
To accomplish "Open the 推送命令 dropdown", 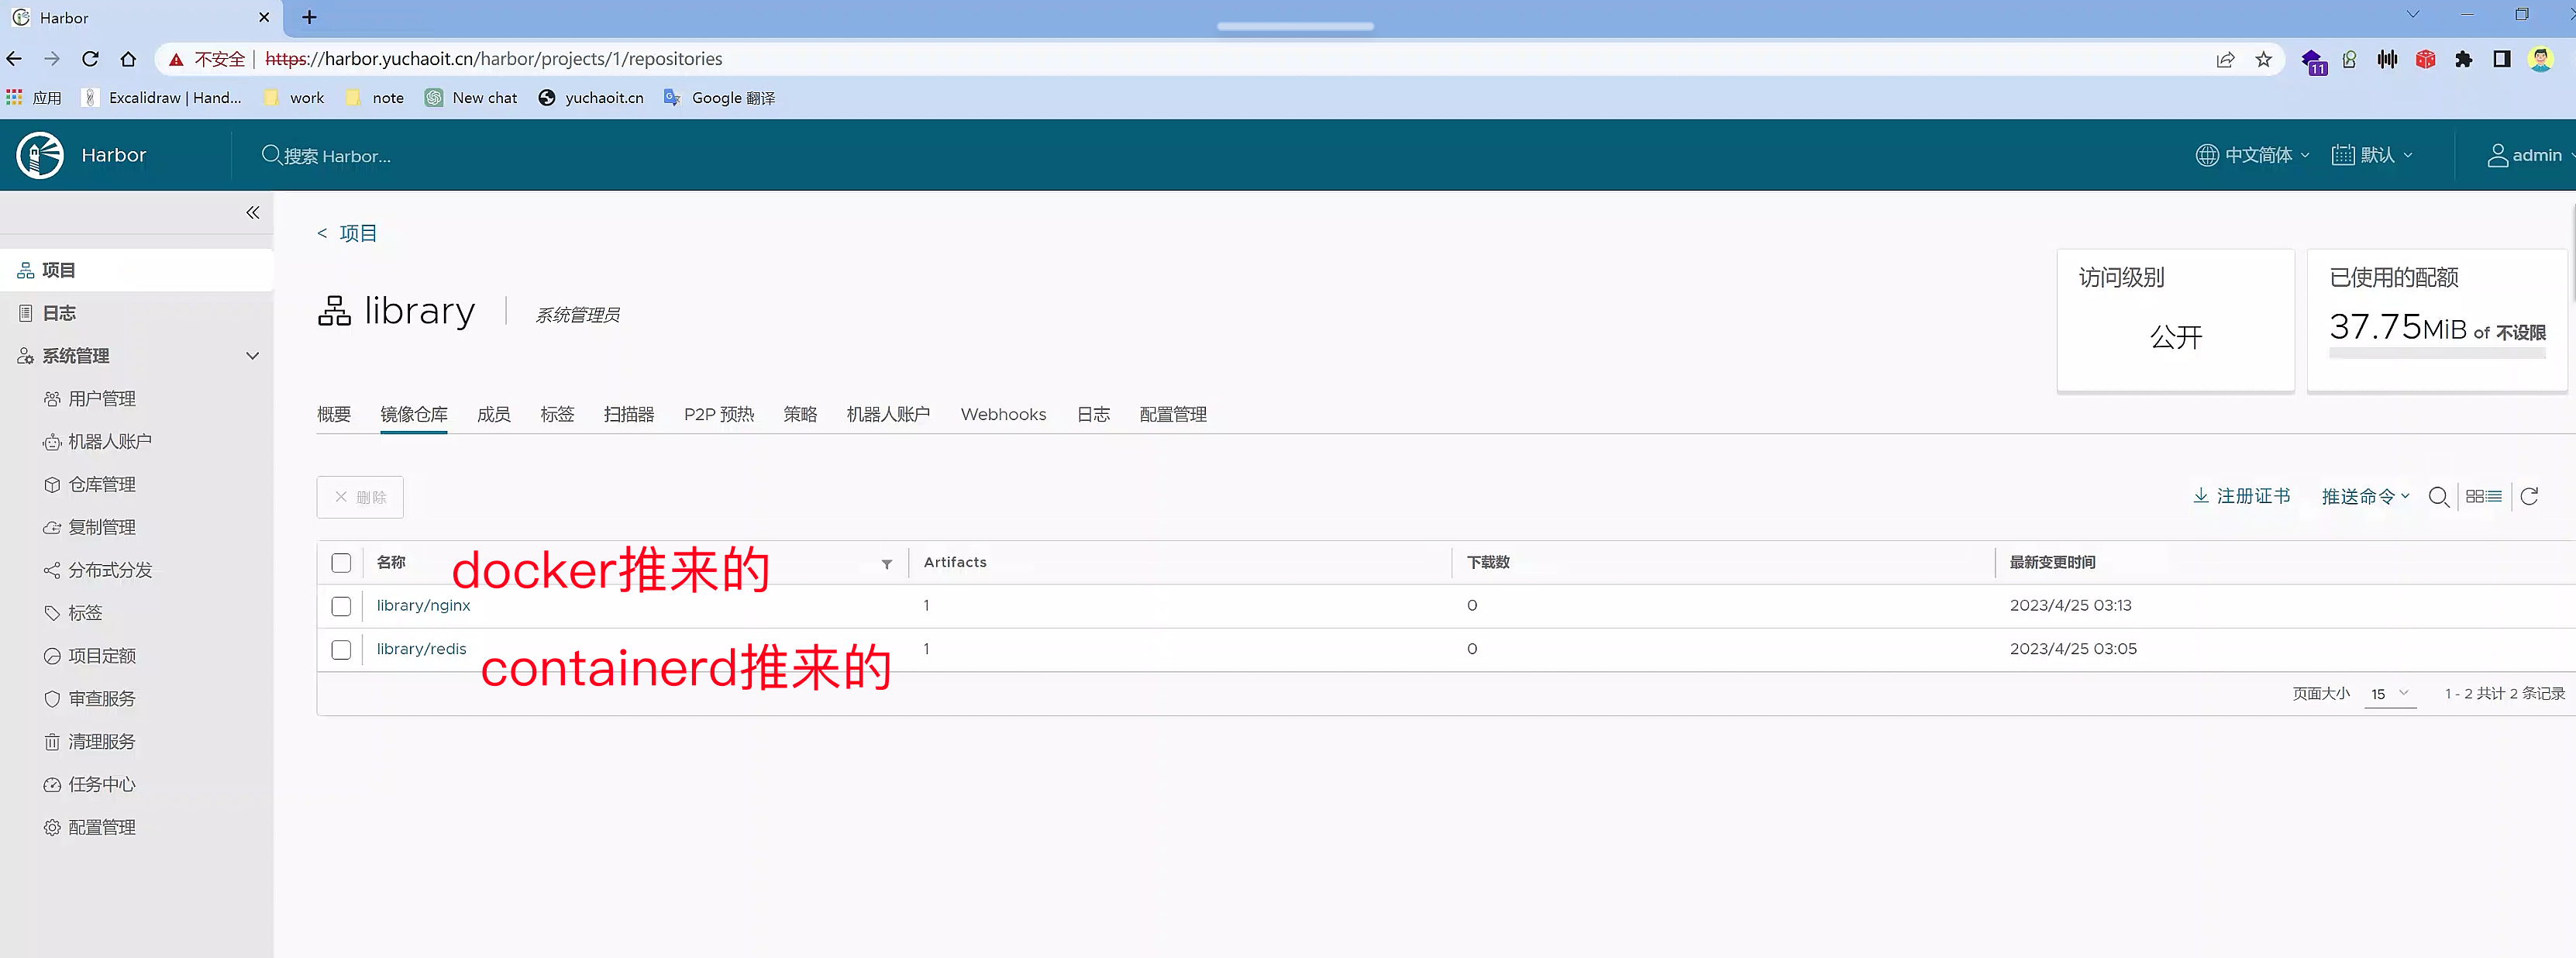I will 2365,496.
